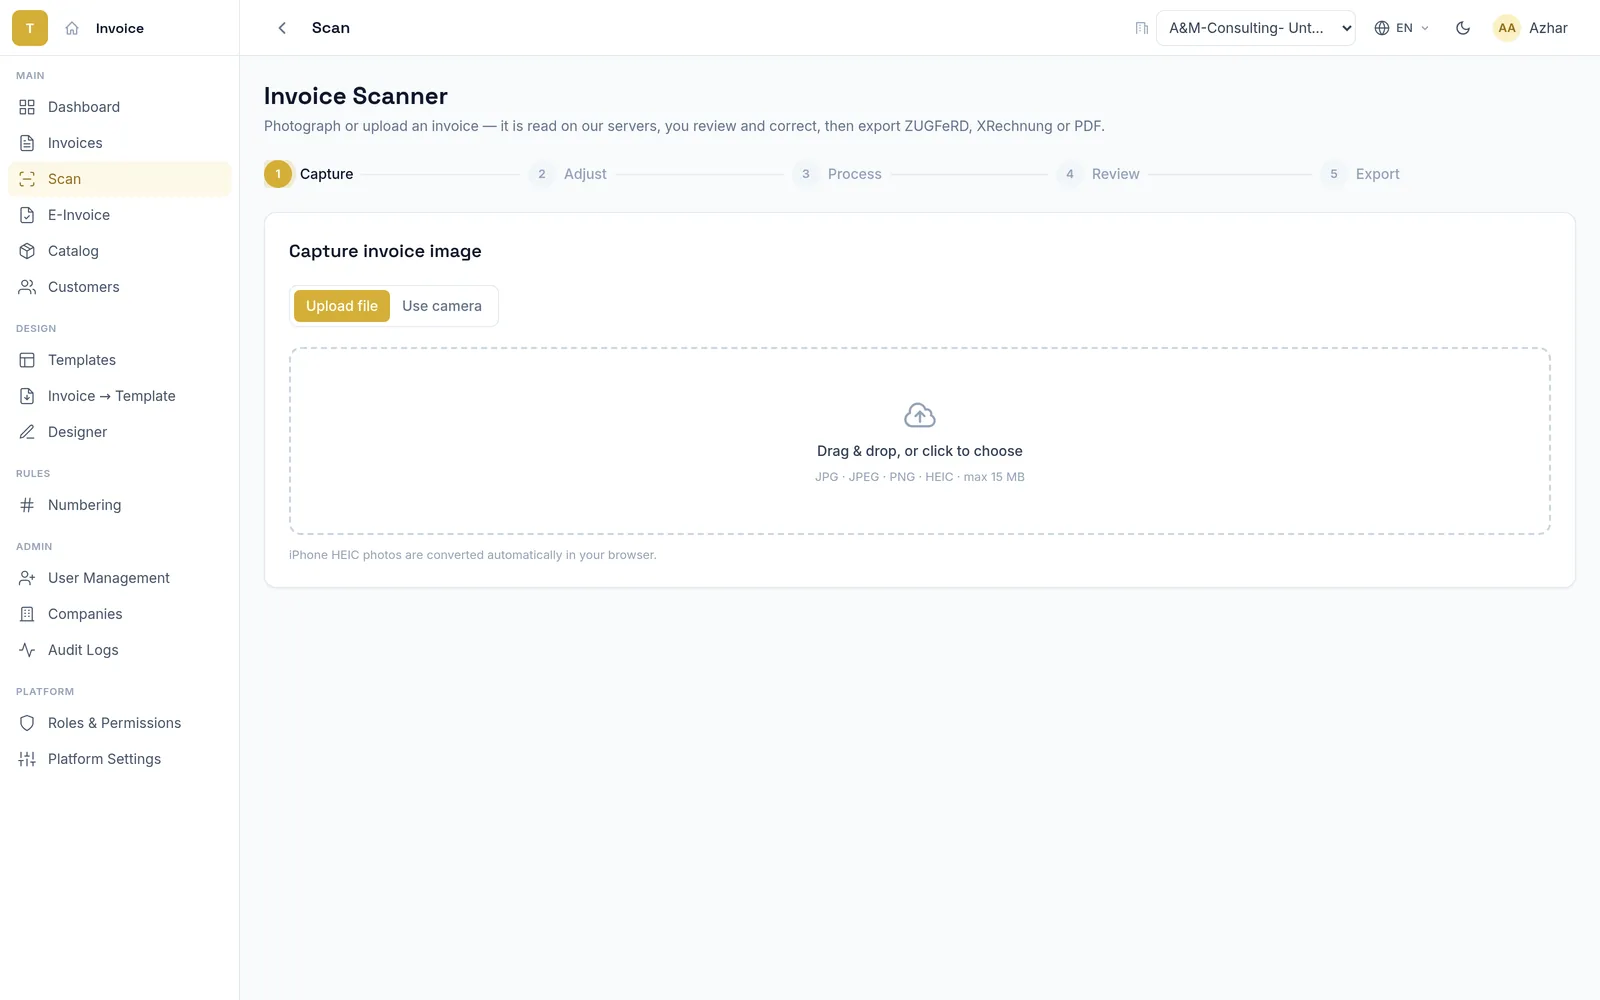The height and width of the screenshot is (1000, 1600).
Task: Click the Catalog box icon
Action: [x=27, y=251]
